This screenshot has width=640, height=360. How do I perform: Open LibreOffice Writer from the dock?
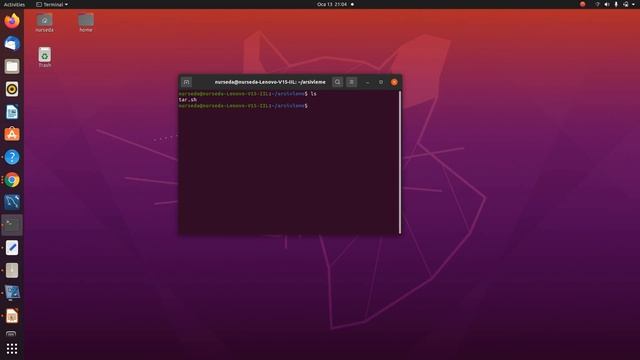click(12, 112)
